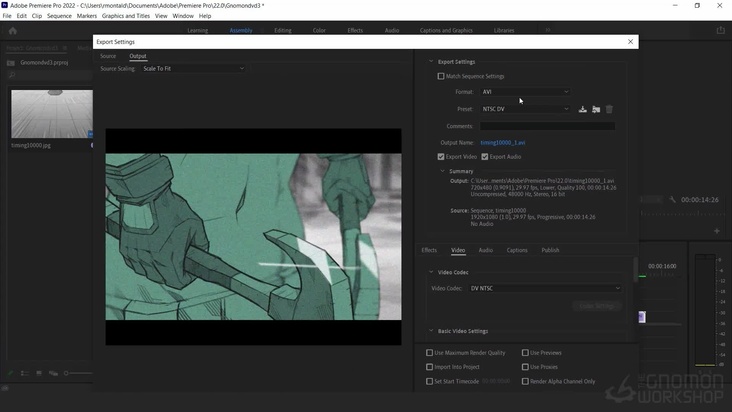Open the Captions tab in export panel
This screenshot has width=732, height=412.
tap(517, 250)
